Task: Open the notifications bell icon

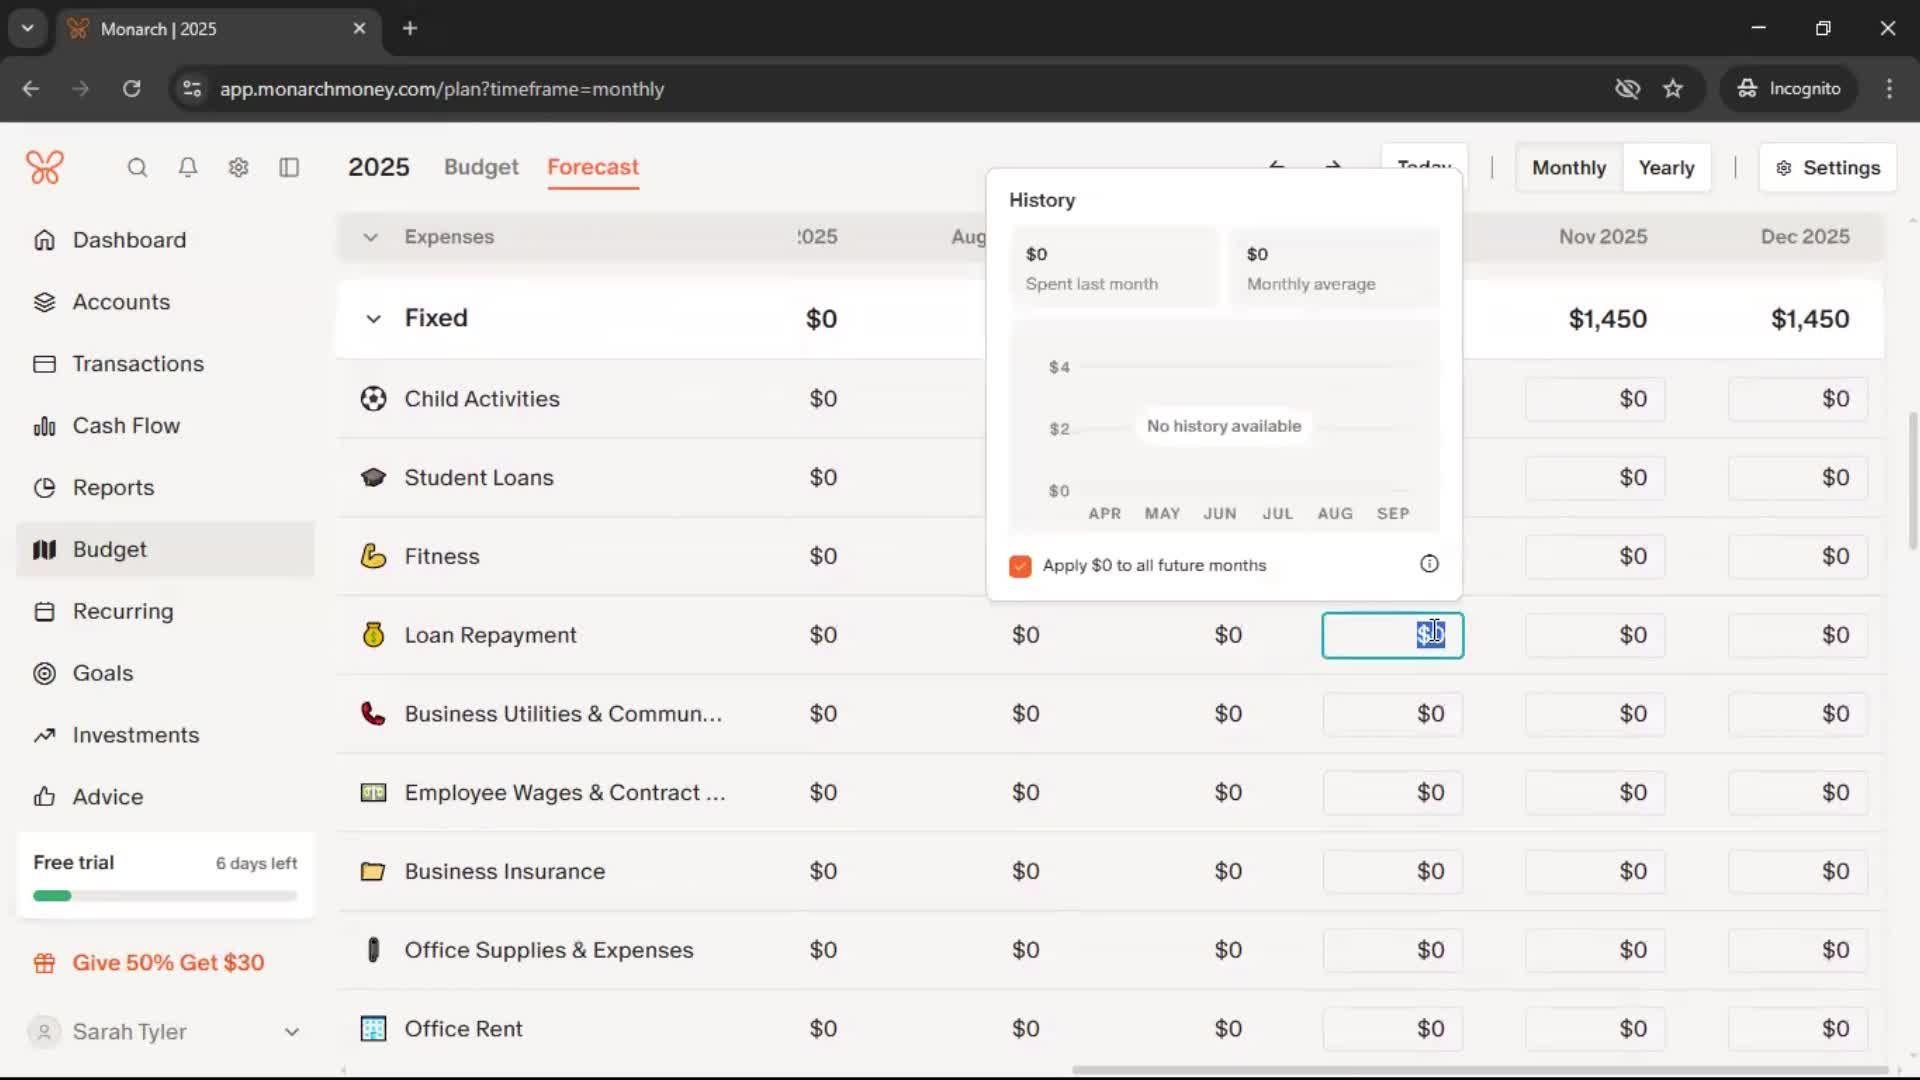Action: [x=188, y=168]
